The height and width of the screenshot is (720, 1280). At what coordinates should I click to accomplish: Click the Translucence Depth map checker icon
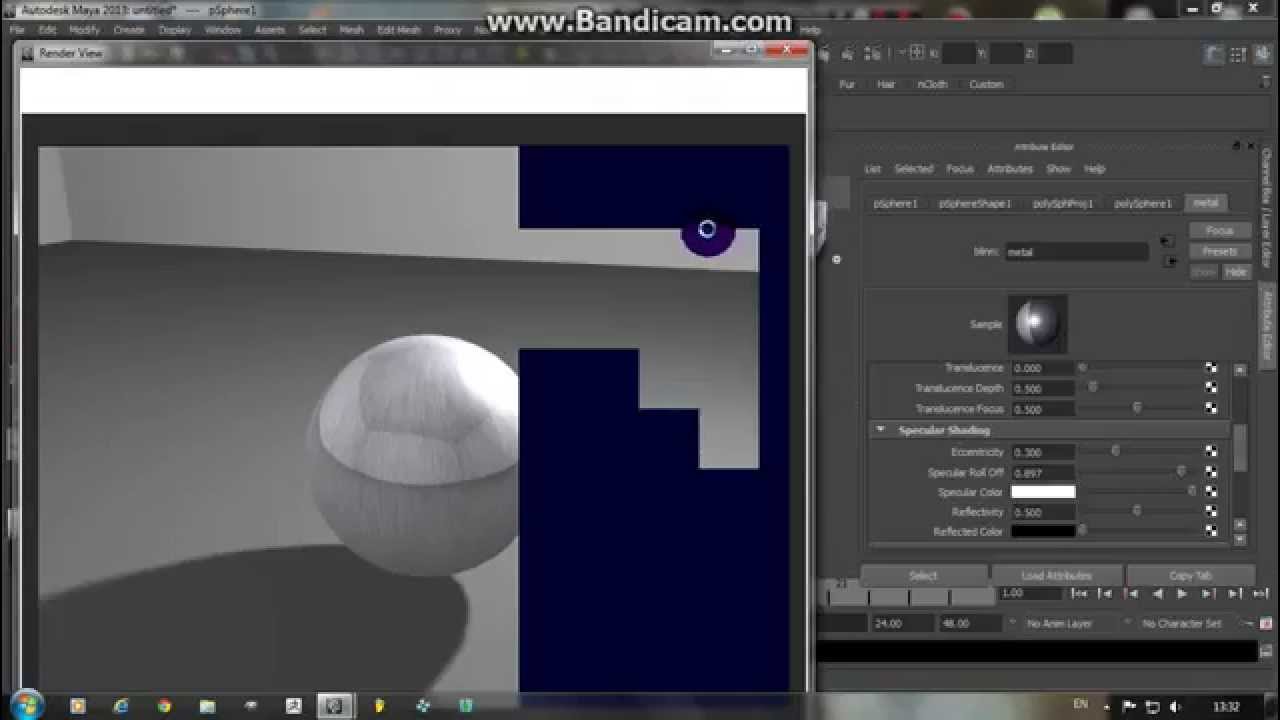pos(1211,388)
